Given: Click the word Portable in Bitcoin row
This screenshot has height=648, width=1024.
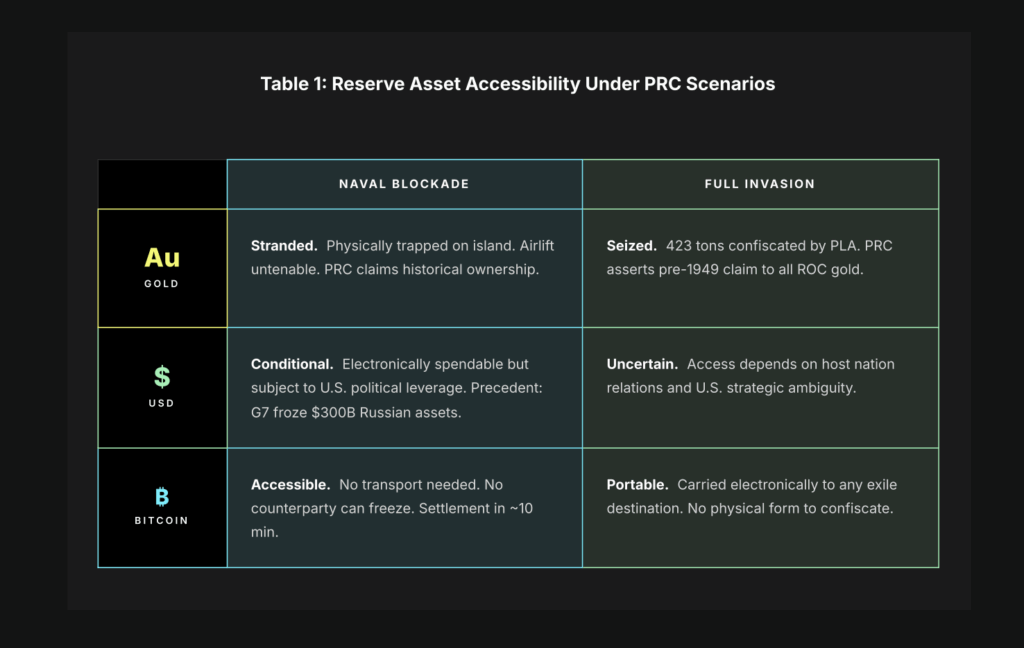Looking at the screenshot, I should click(637, 485).
